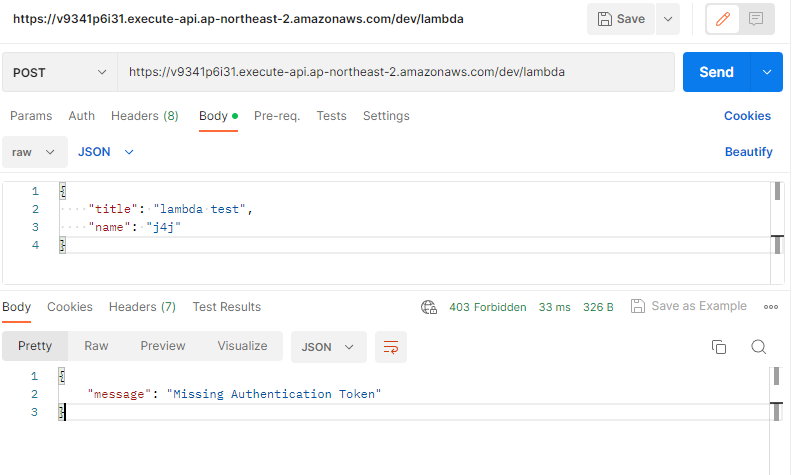Switch to the pencil edit mode icon
This screenshot has width=792, height=475.
coord(723,19)
